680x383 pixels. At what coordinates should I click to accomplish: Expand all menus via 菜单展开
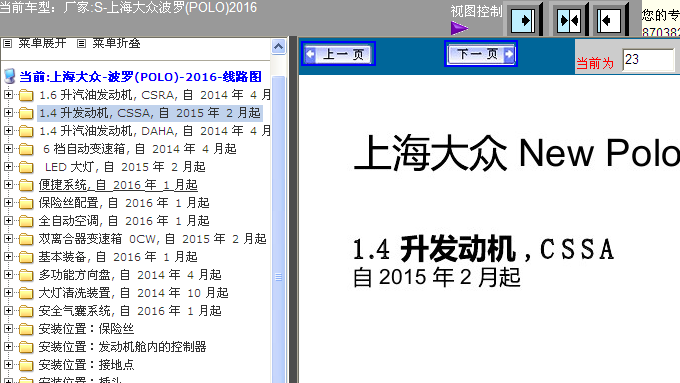pos(42,43)
